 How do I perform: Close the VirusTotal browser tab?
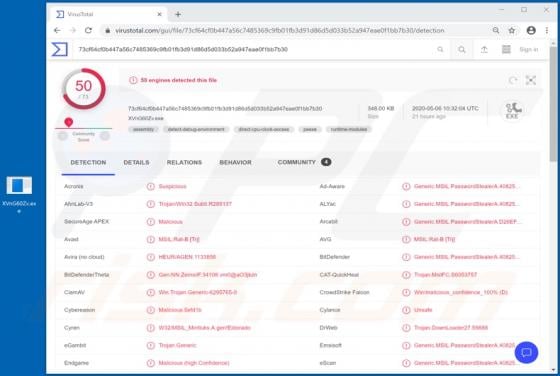point(159,14)
